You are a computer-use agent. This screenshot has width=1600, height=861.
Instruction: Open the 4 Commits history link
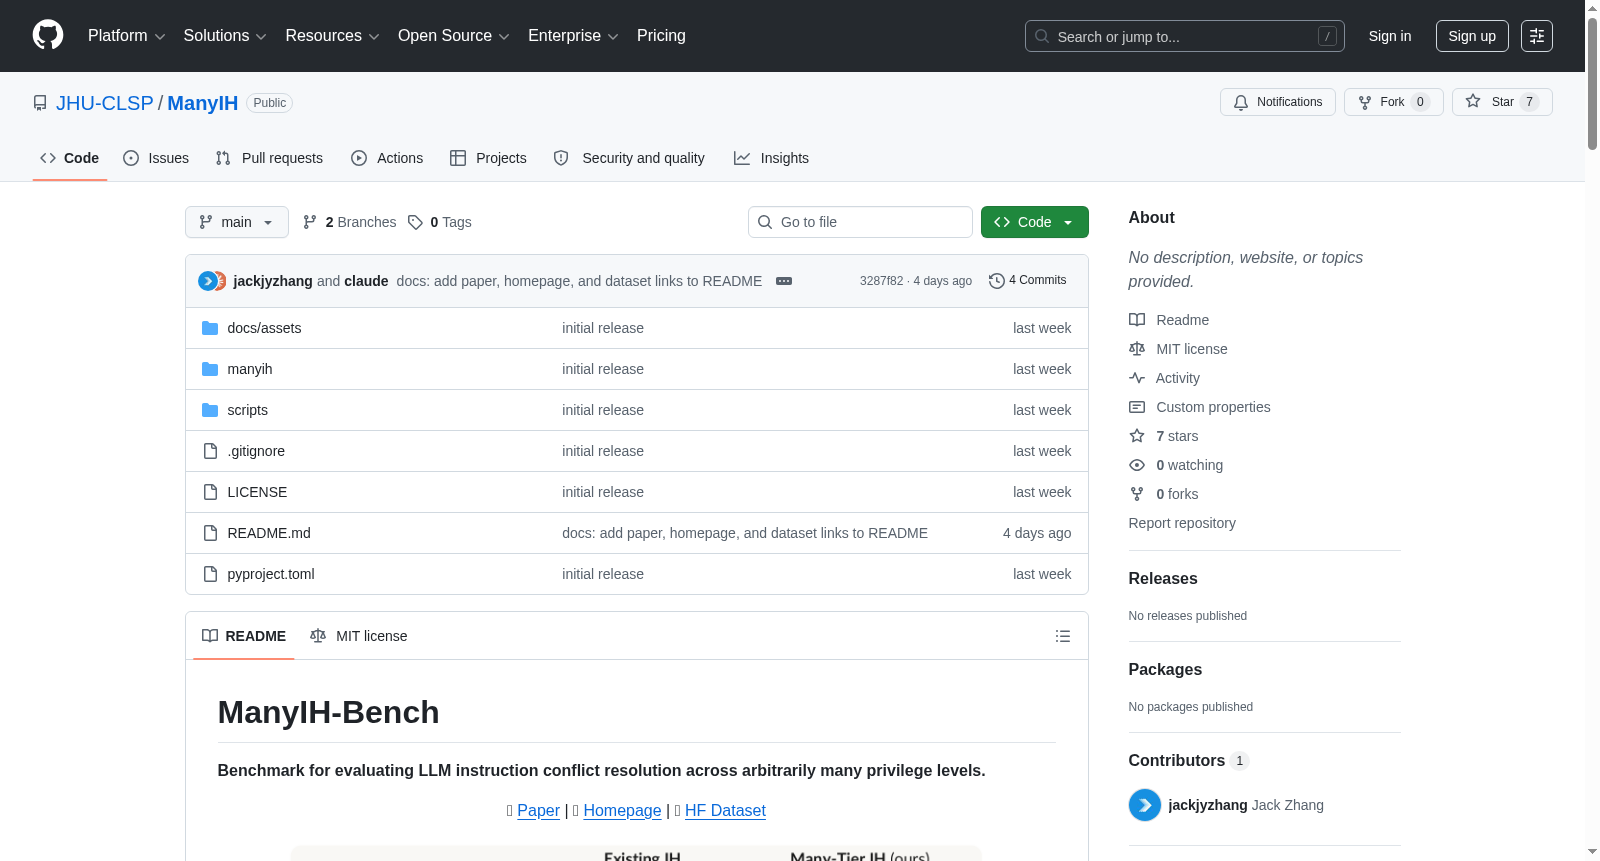coord(1028,281)
